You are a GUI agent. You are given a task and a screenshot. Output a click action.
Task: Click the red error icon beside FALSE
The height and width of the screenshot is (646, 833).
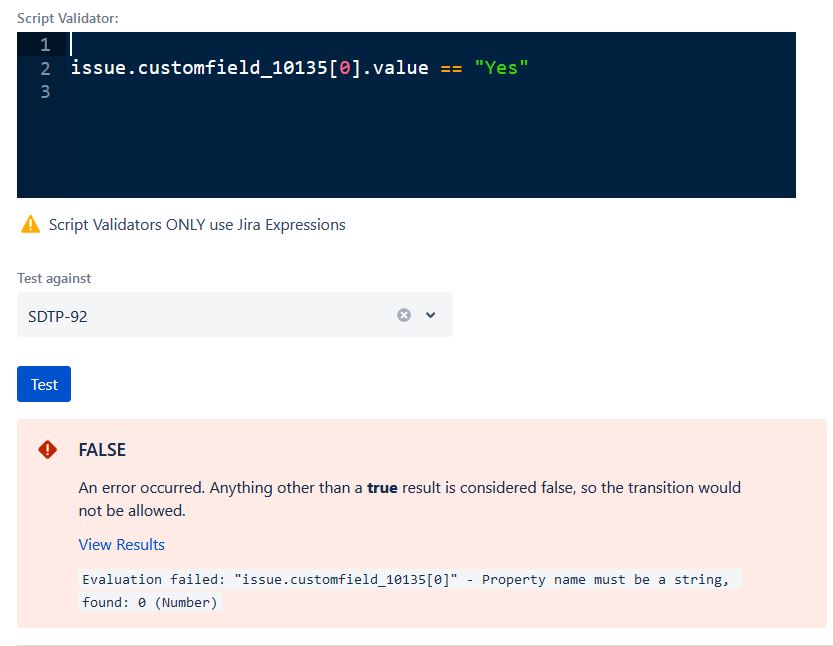[47, 450]
